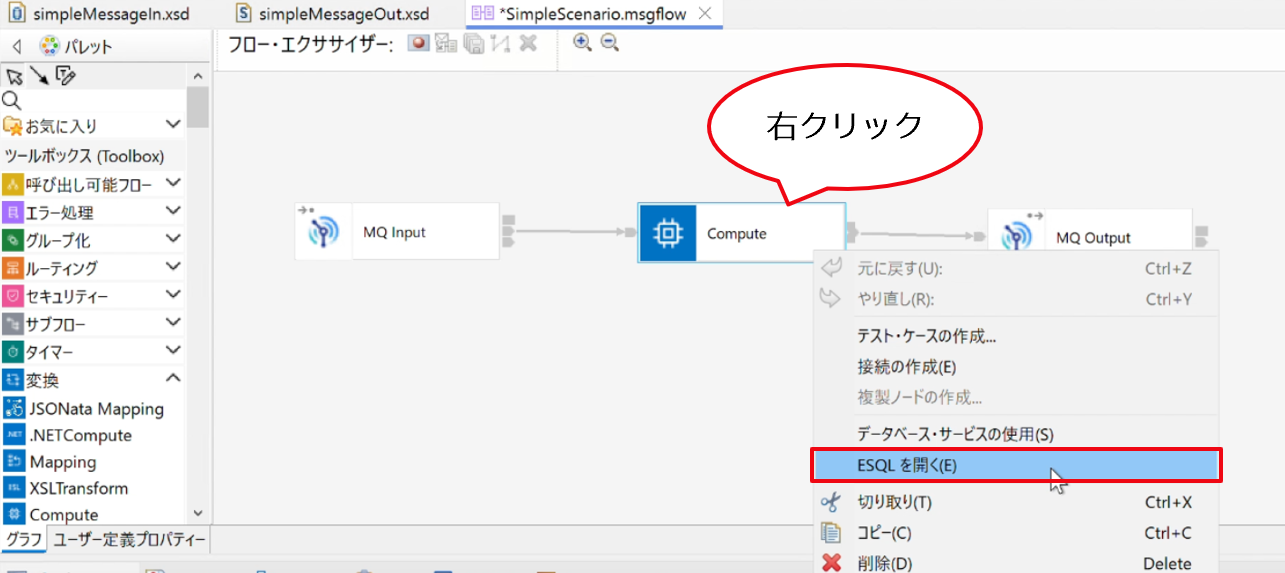
Task: Expand the 呼び出し可能フロー drawer
Action: 173,183
